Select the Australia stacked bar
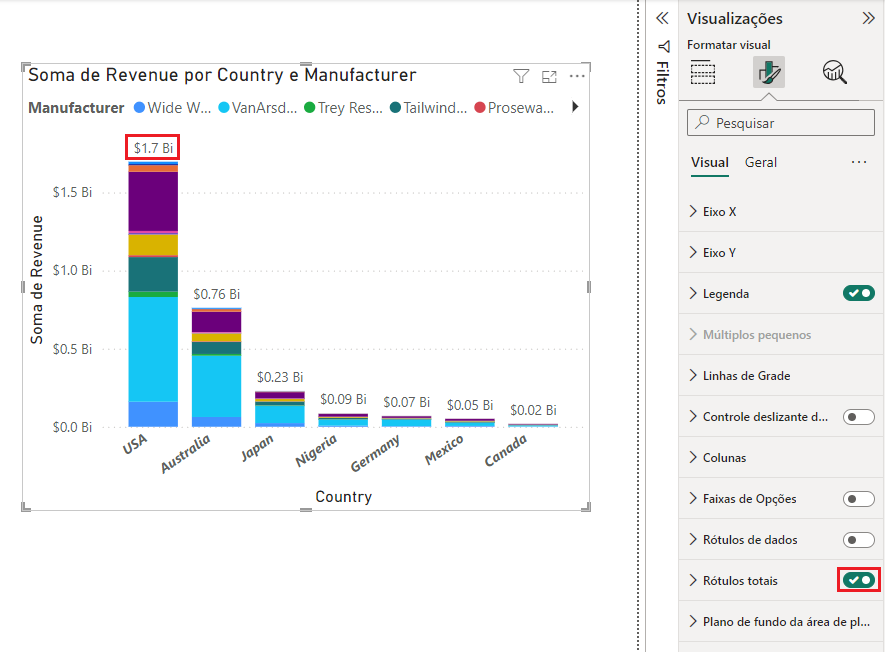 coord(216,367)
